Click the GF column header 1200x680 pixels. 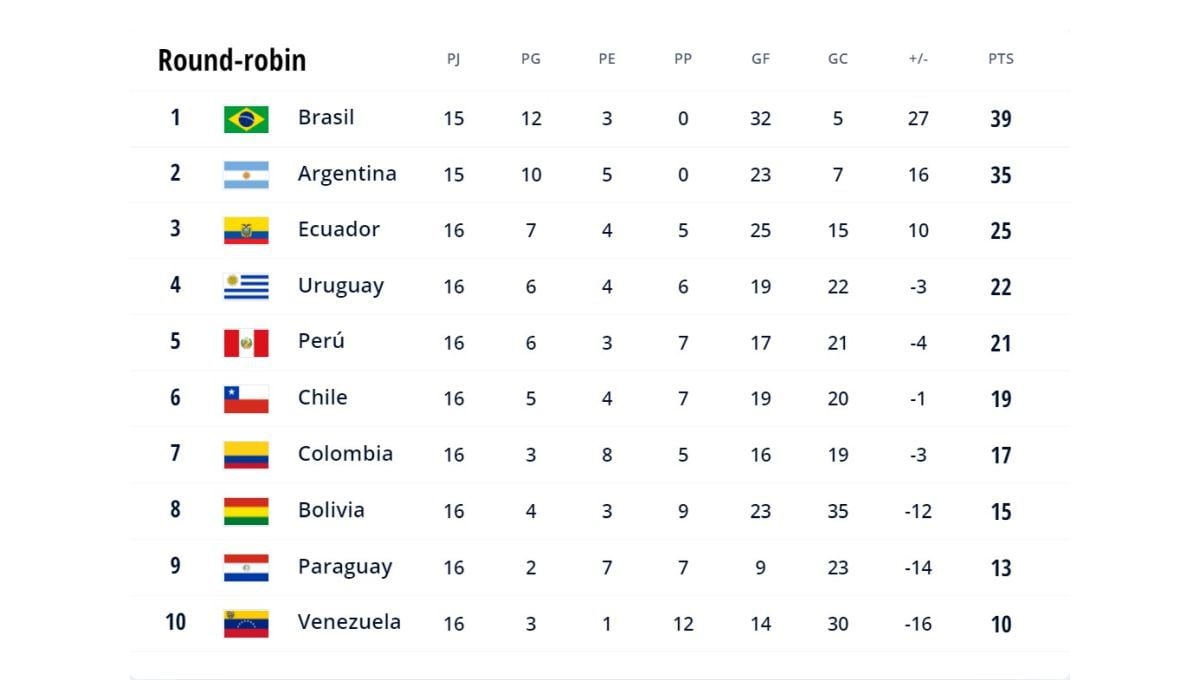[761, 59]
